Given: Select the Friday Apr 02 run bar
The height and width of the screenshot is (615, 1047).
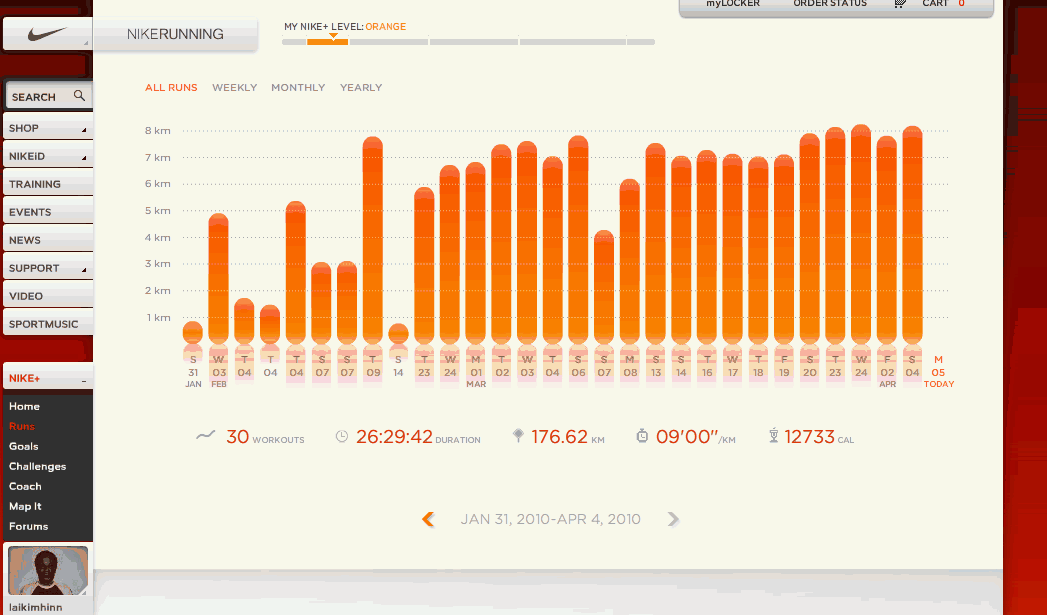Looking at the screenshot, I should 887,240.
